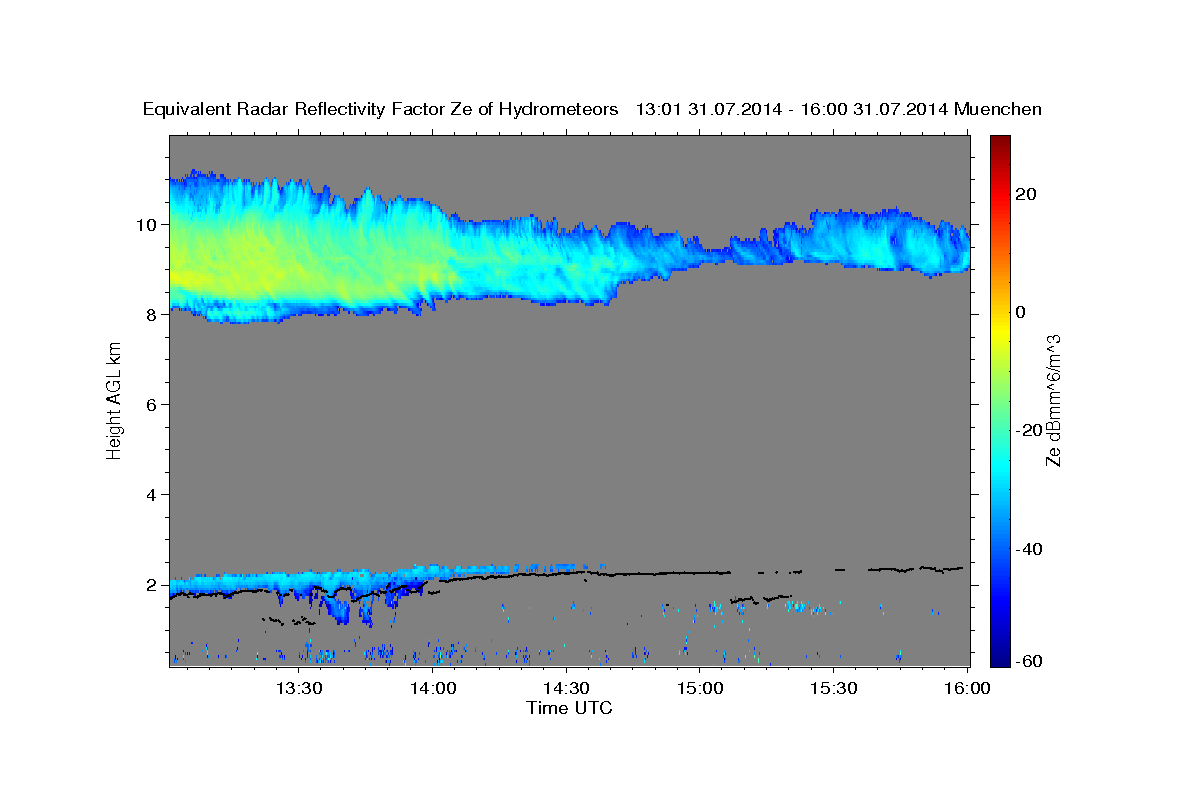Click the 'Height AGL km' axis label
The height and width of the screenshot is (800, 1200).
pos(115,400)
